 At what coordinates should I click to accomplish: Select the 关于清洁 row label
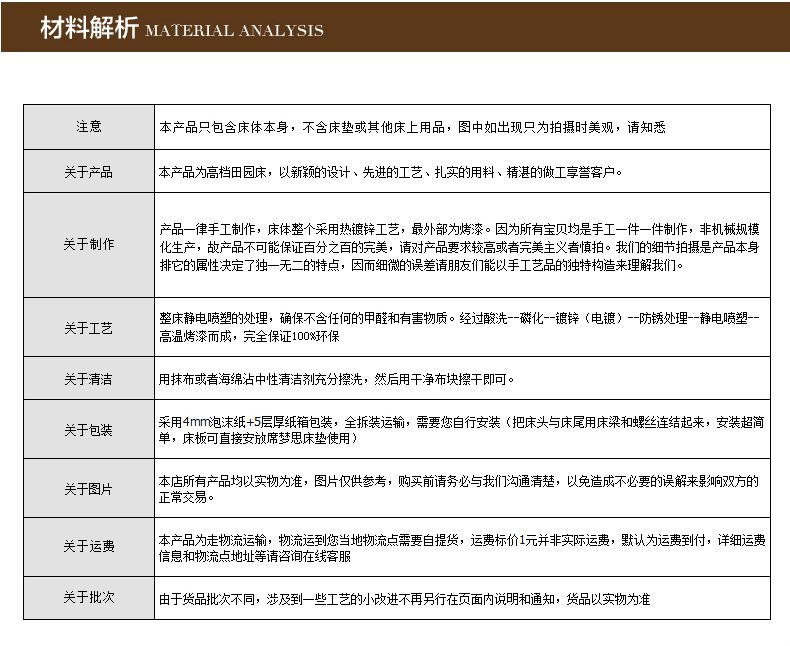(88, 379)
